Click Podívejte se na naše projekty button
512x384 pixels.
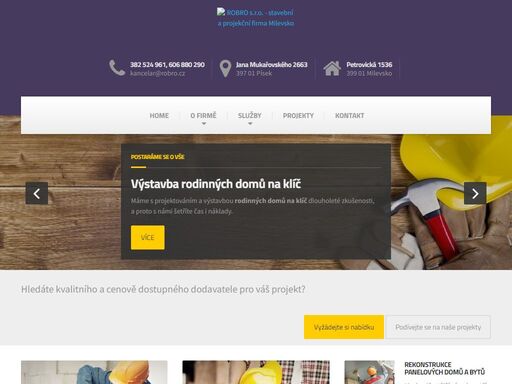click(x=438, y=327)
